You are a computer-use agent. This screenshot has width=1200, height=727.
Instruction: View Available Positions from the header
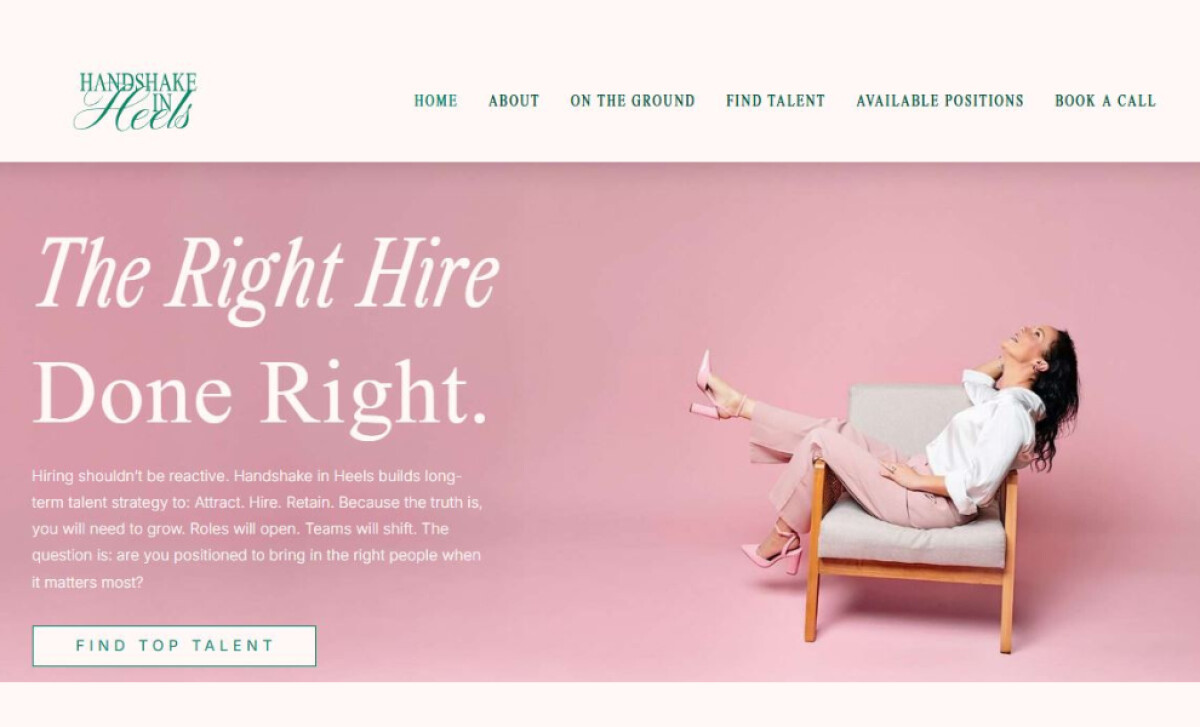click(x=940, y=101)
